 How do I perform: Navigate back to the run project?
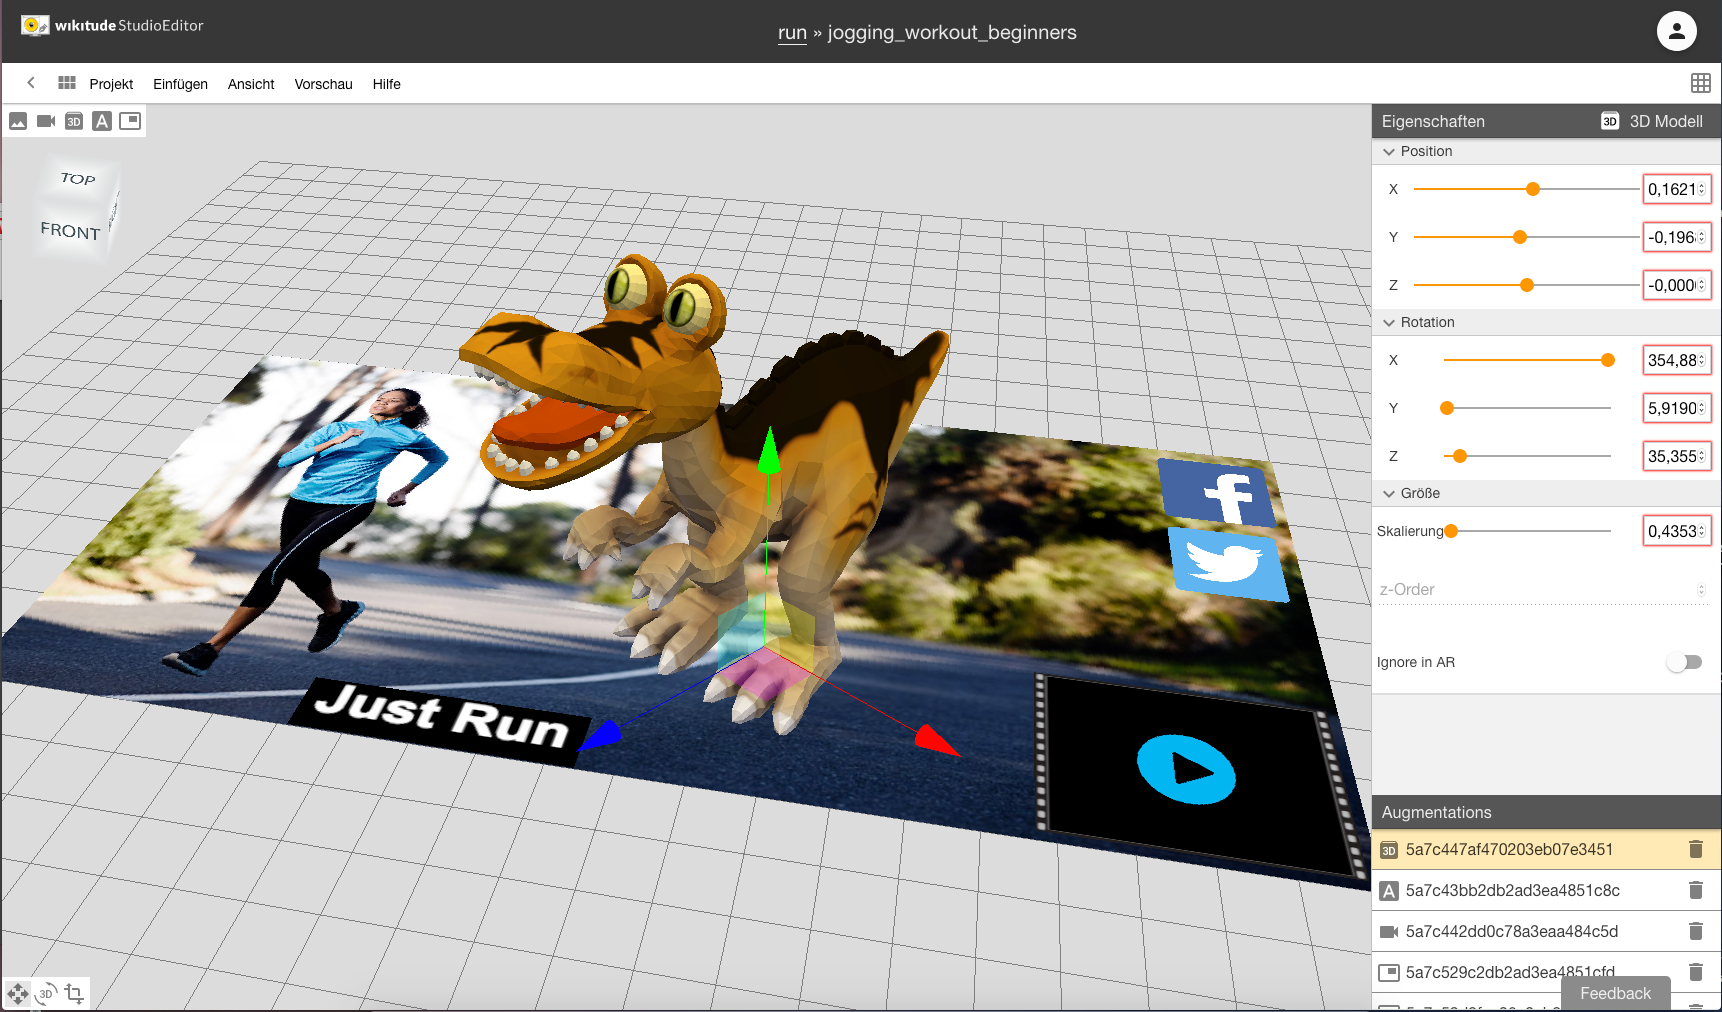[x=791, y=32]
